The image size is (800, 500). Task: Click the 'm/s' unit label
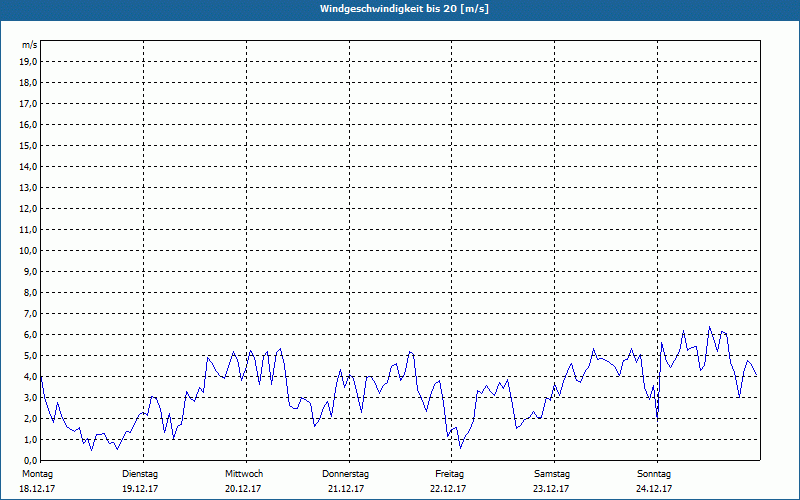[30, 45]
